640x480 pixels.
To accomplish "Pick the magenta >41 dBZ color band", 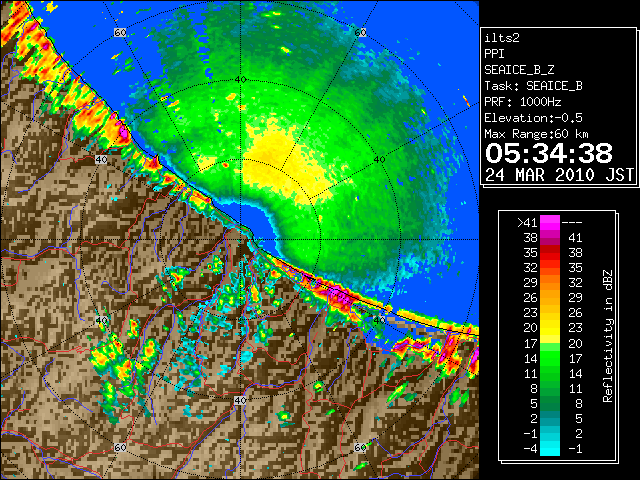I will click(550, 222).
